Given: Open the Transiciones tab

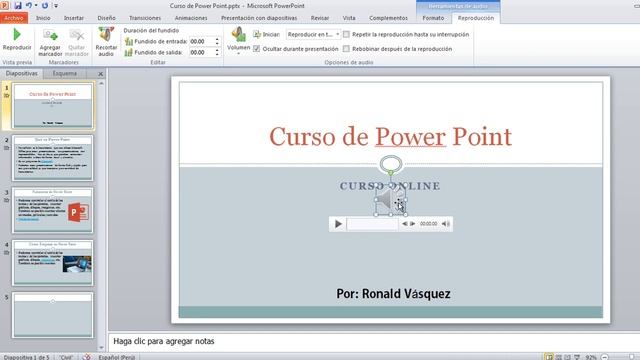Looking at the screenshot, I should pos(145,18).
